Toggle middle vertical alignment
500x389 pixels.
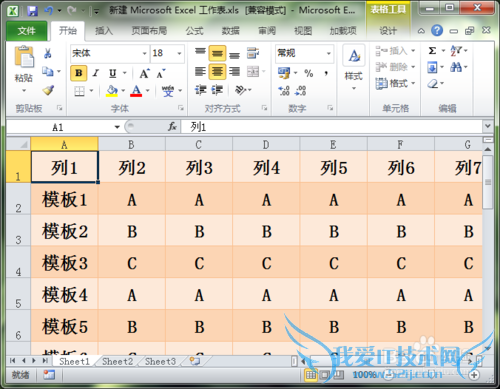(x=217, y=53)
